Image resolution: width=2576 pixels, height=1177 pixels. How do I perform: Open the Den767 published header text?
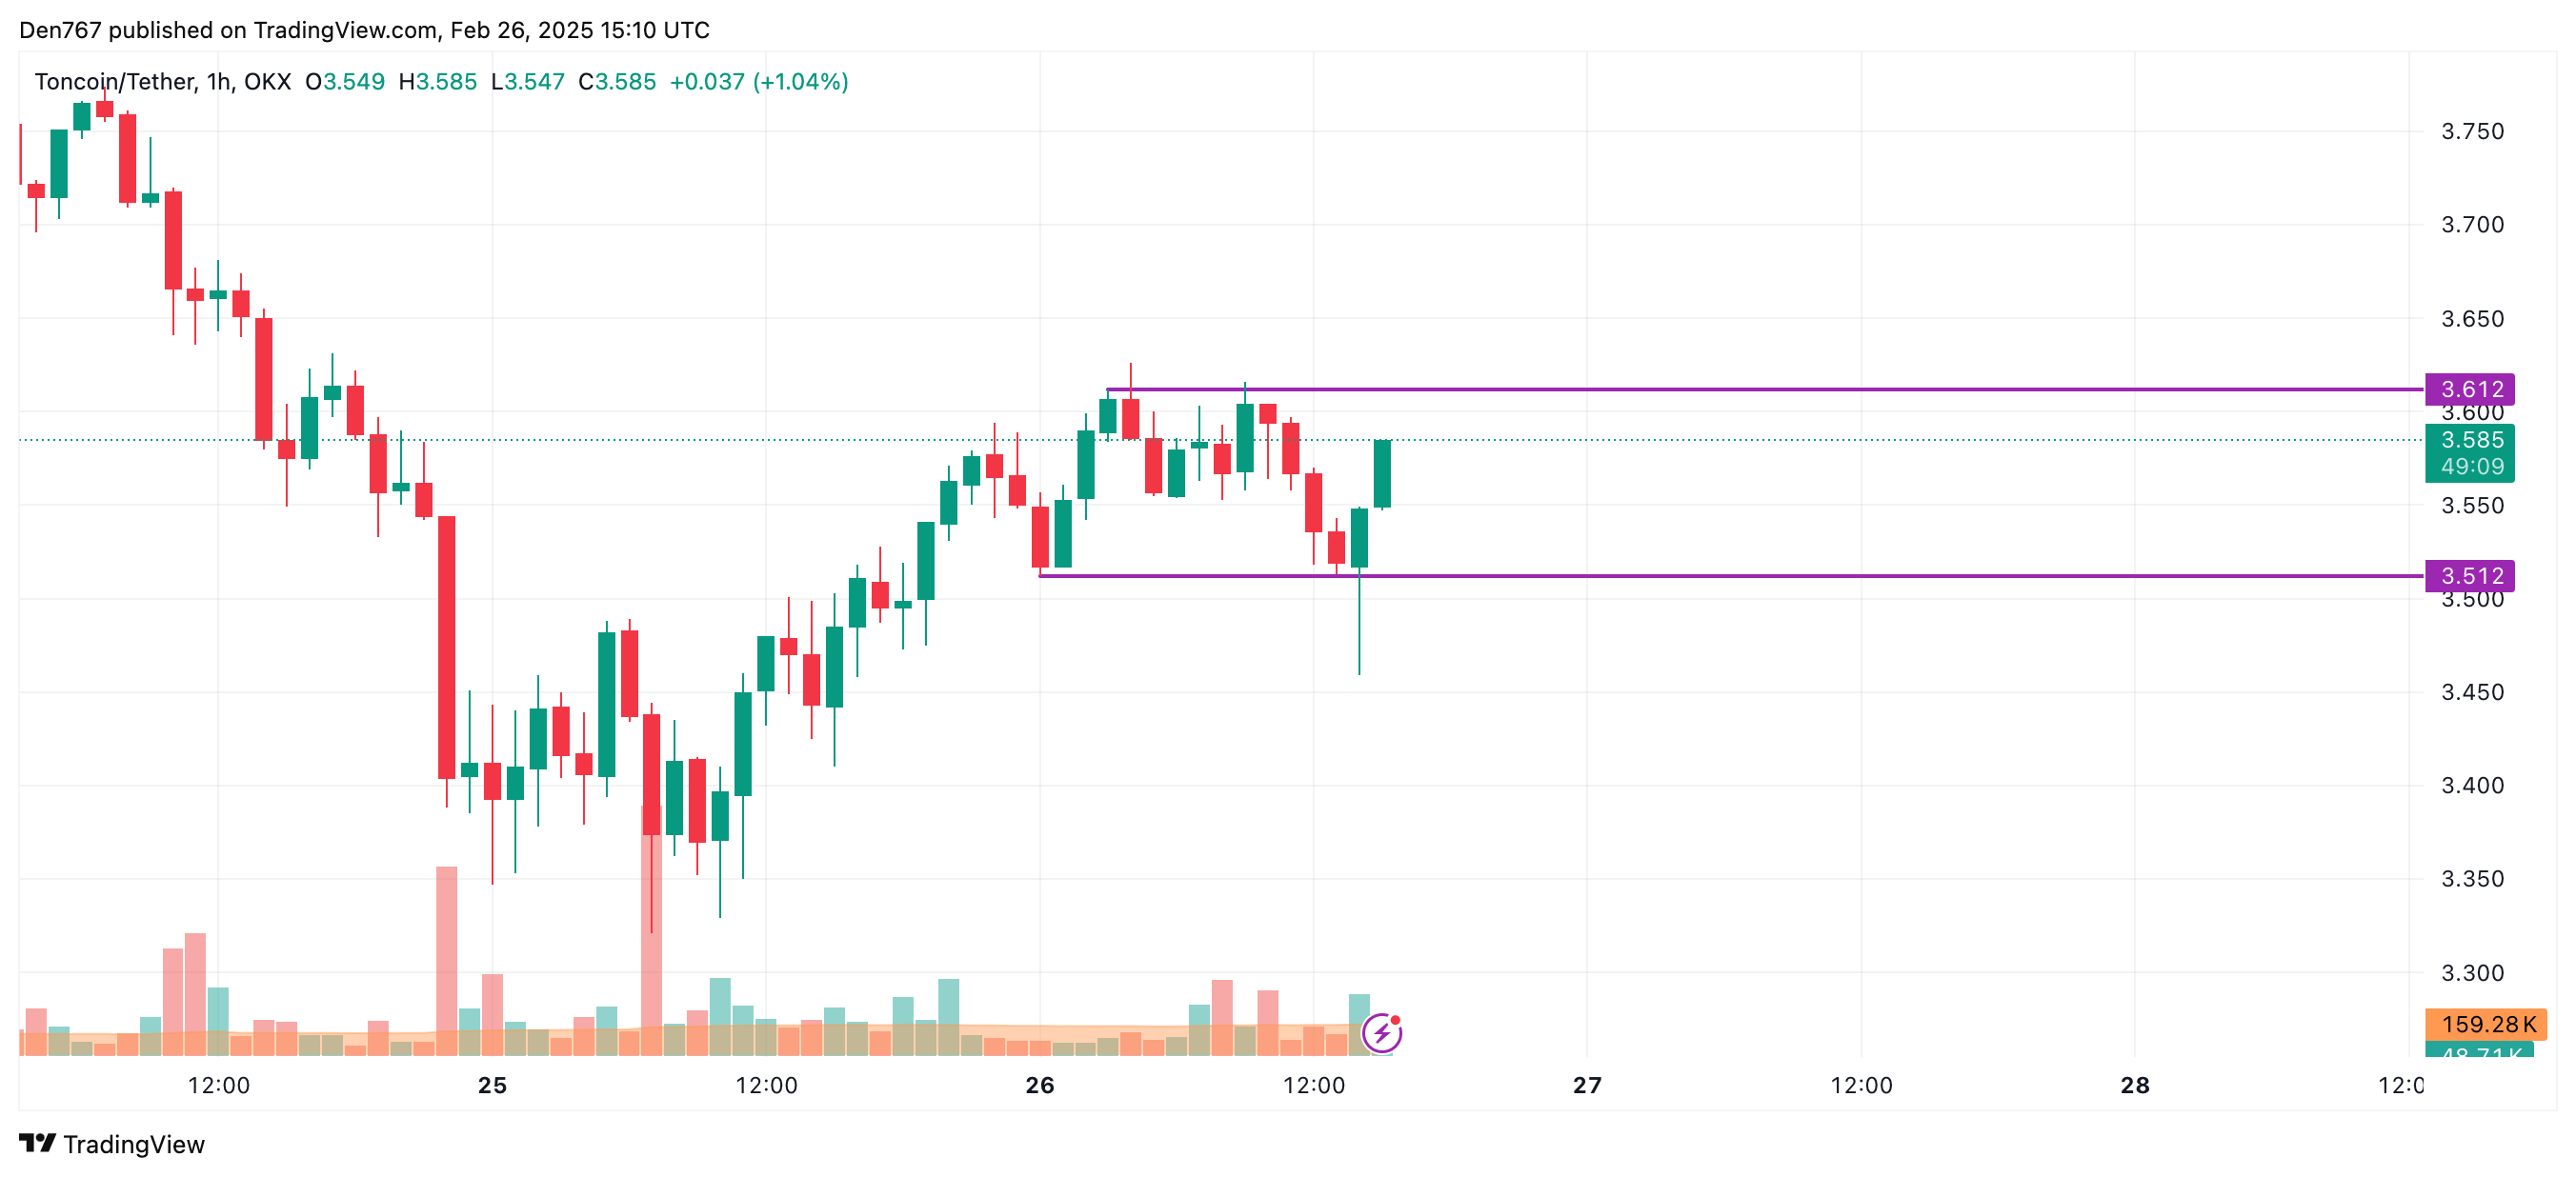pos(364,30)
